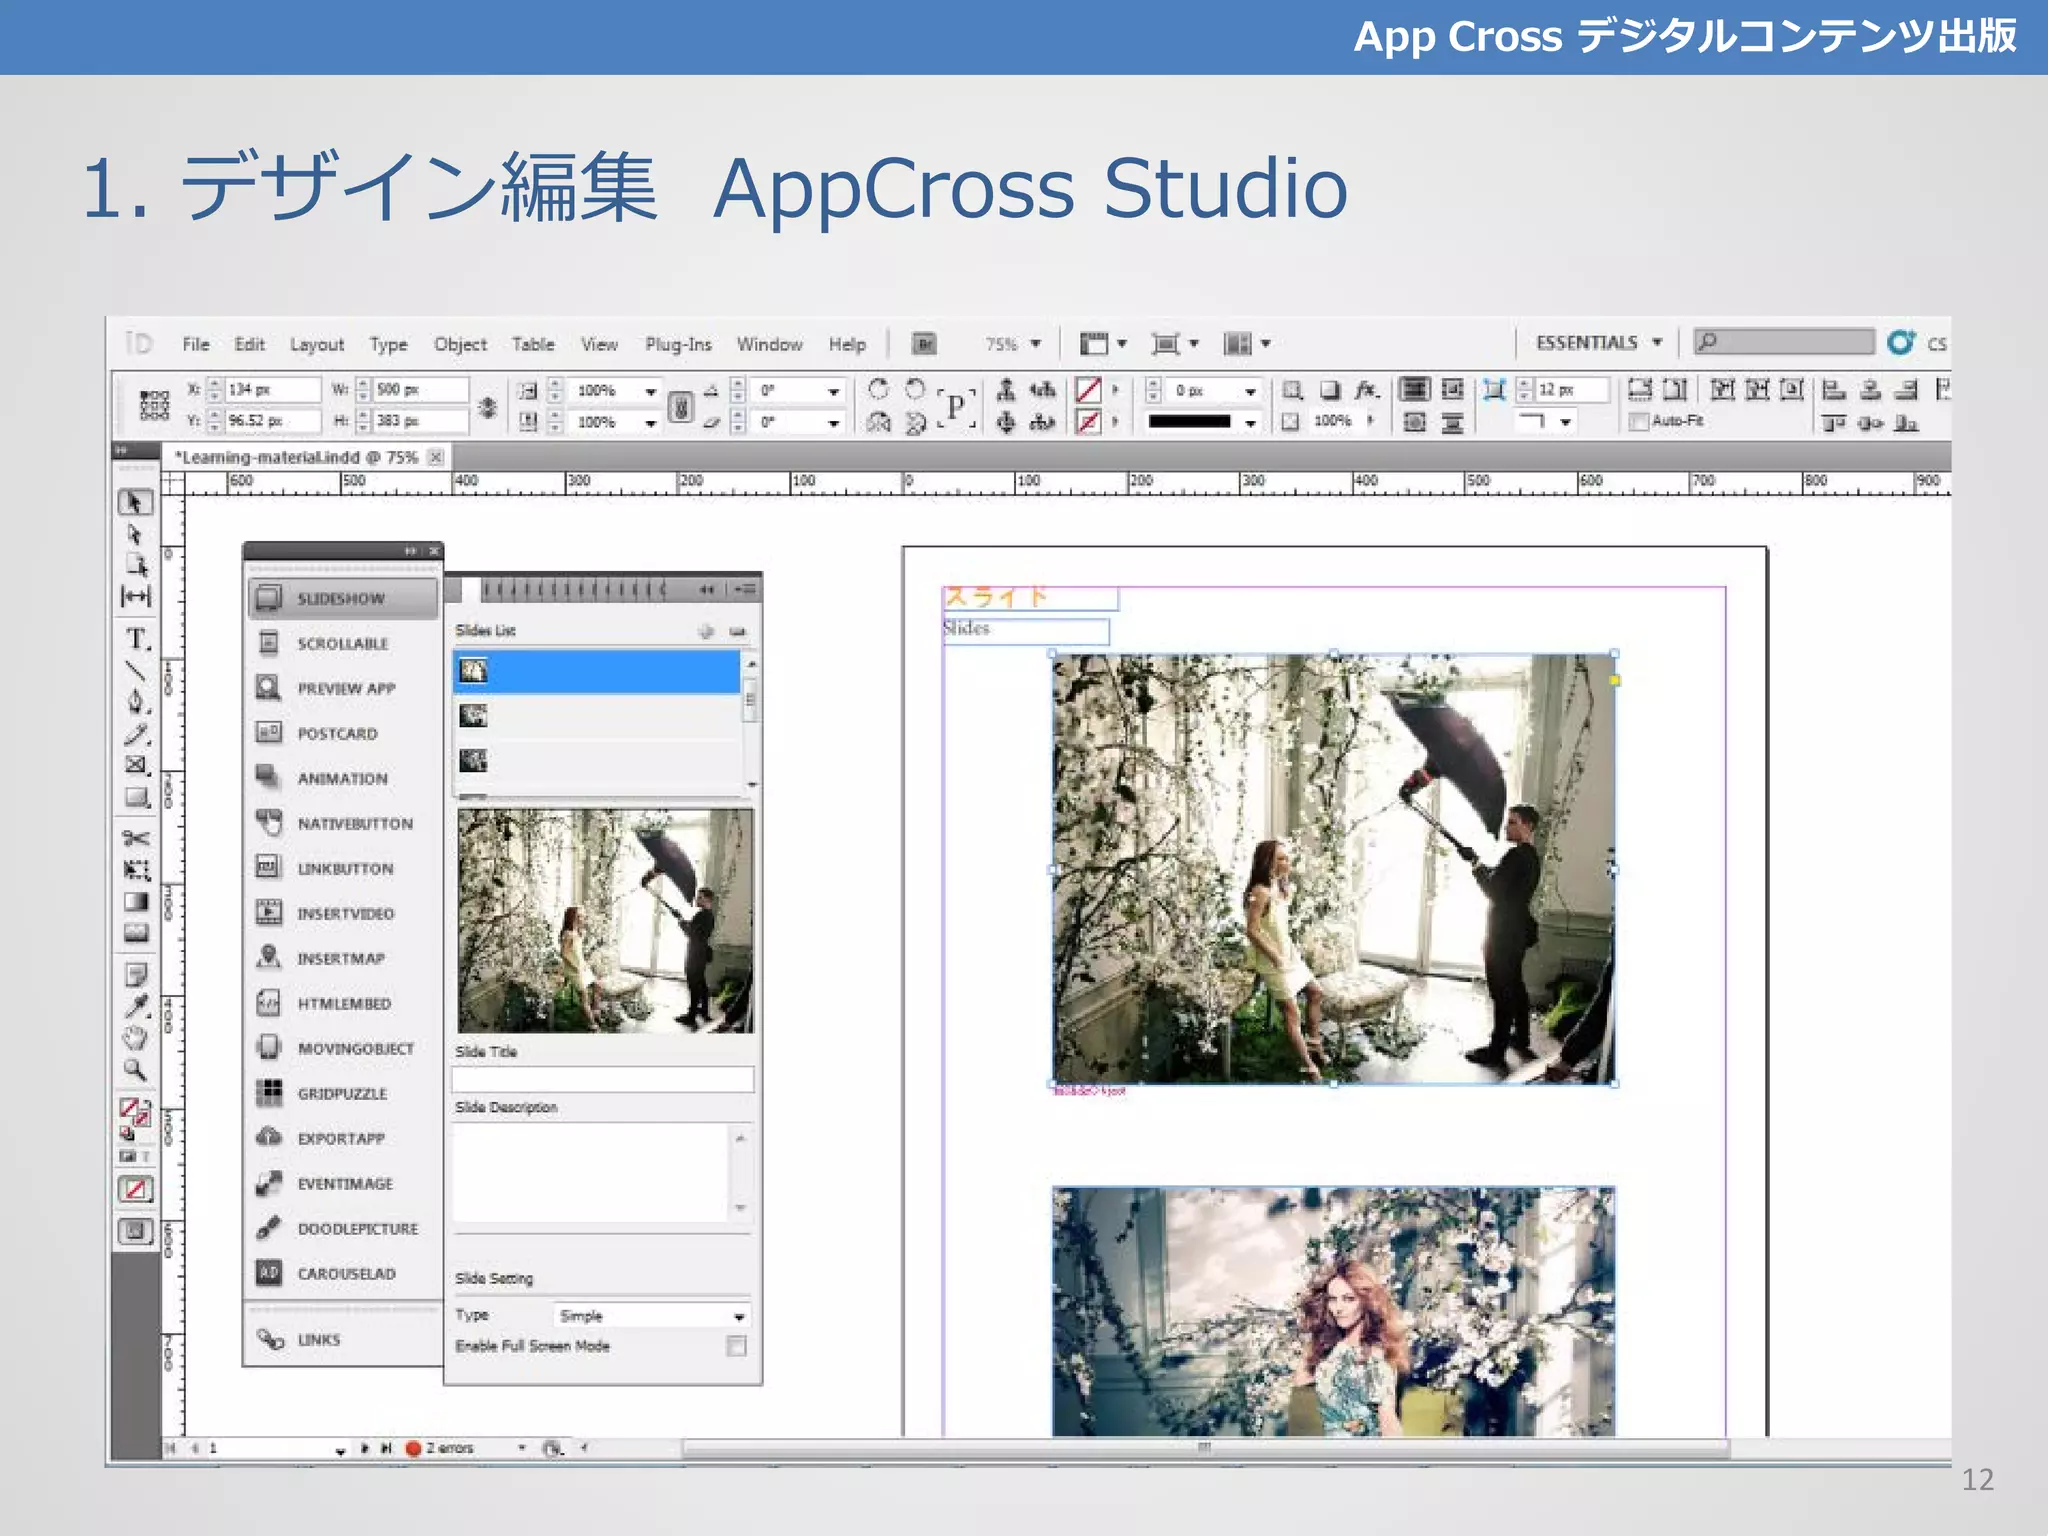
Task: Click the Slide Title input field
Action: [602, 1079]
